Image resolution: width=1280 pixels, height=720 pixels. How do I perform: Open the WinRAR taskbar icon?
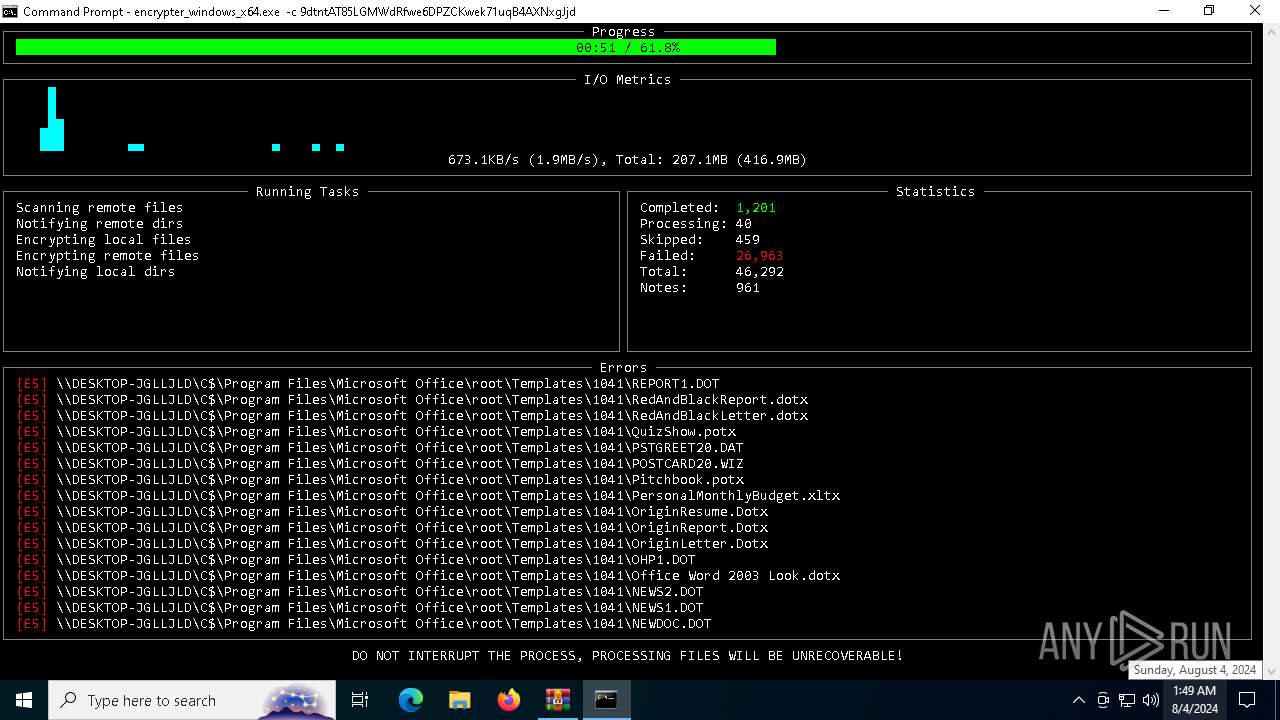tap(557, 700)
